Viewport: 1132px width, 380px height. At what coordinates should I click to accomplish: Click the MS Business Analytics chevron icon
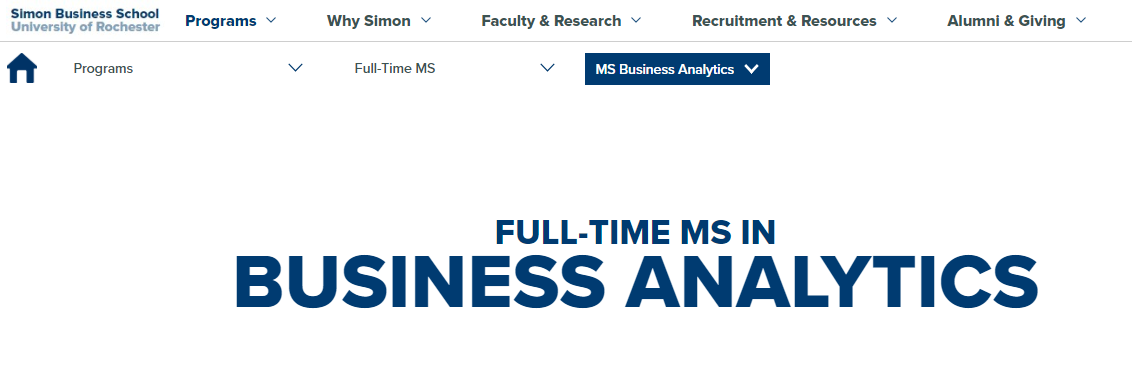click(x=752, y=69)
